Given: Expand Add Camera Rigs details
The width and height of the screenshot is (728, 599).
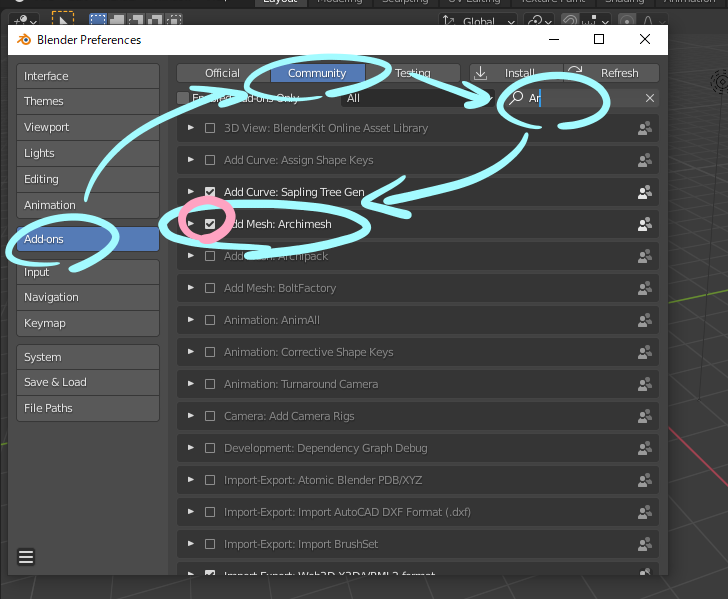Looking at the screenshot, I should pyautogui.click(x=190, y=416).
